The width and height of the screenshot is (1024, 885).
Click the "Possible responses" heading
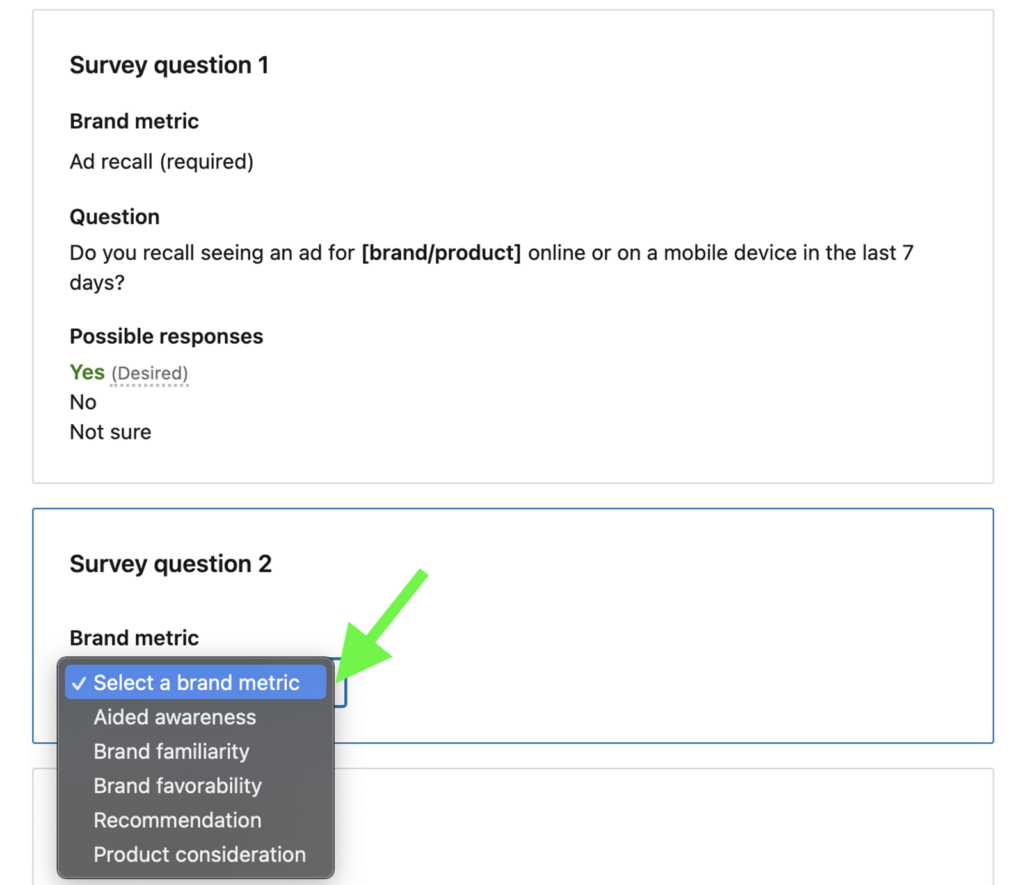tap(166, 336)
